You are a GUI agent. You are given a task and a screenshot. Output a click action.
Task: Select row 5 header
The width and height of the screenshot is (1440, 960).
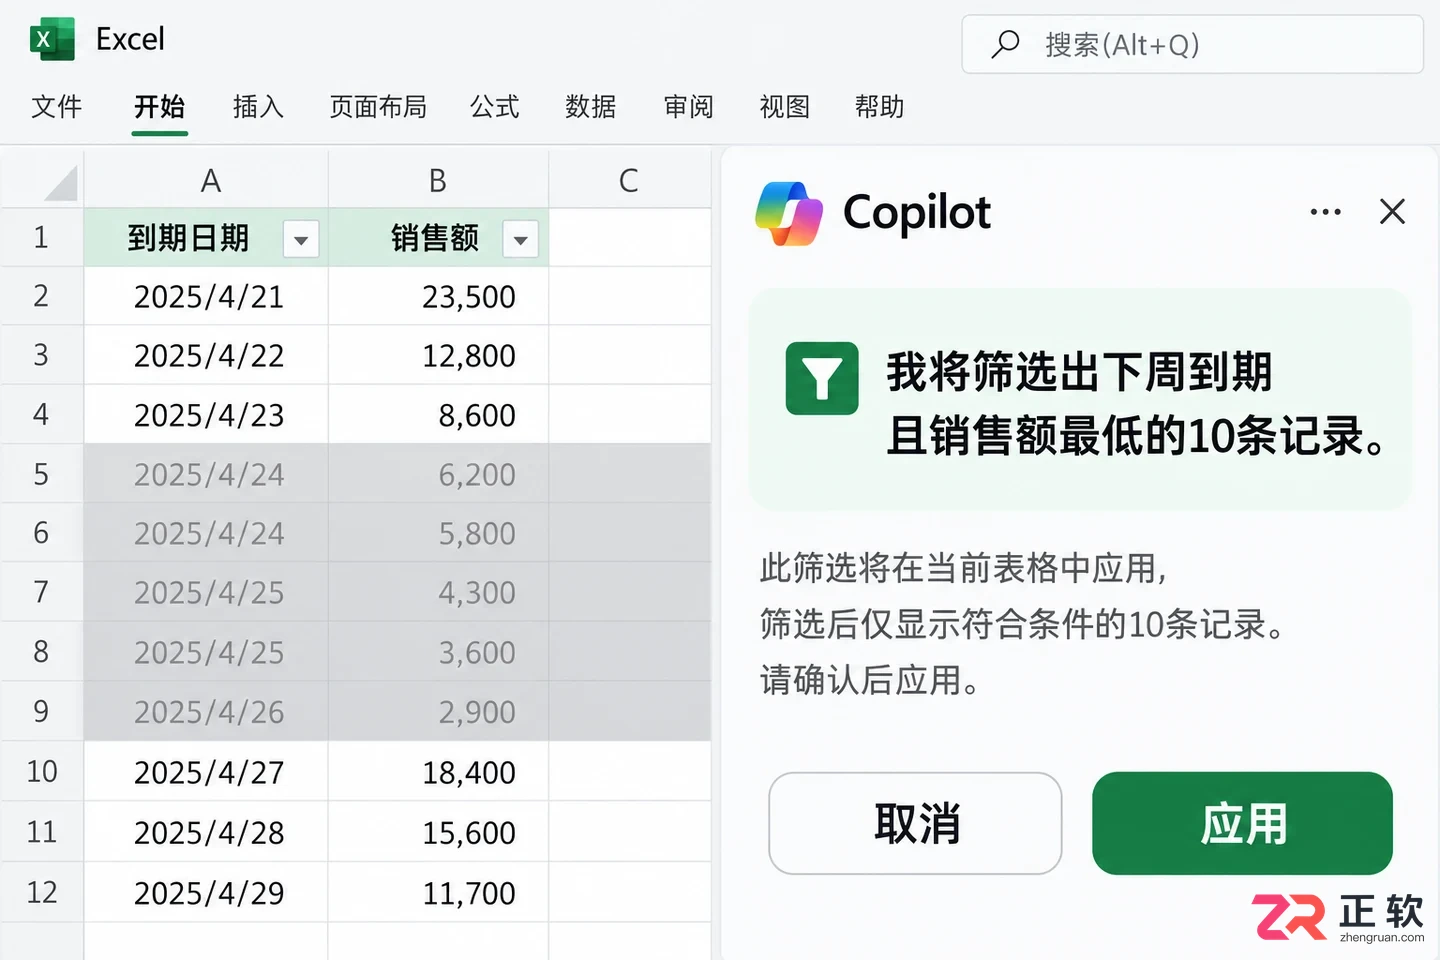(41, 474)
